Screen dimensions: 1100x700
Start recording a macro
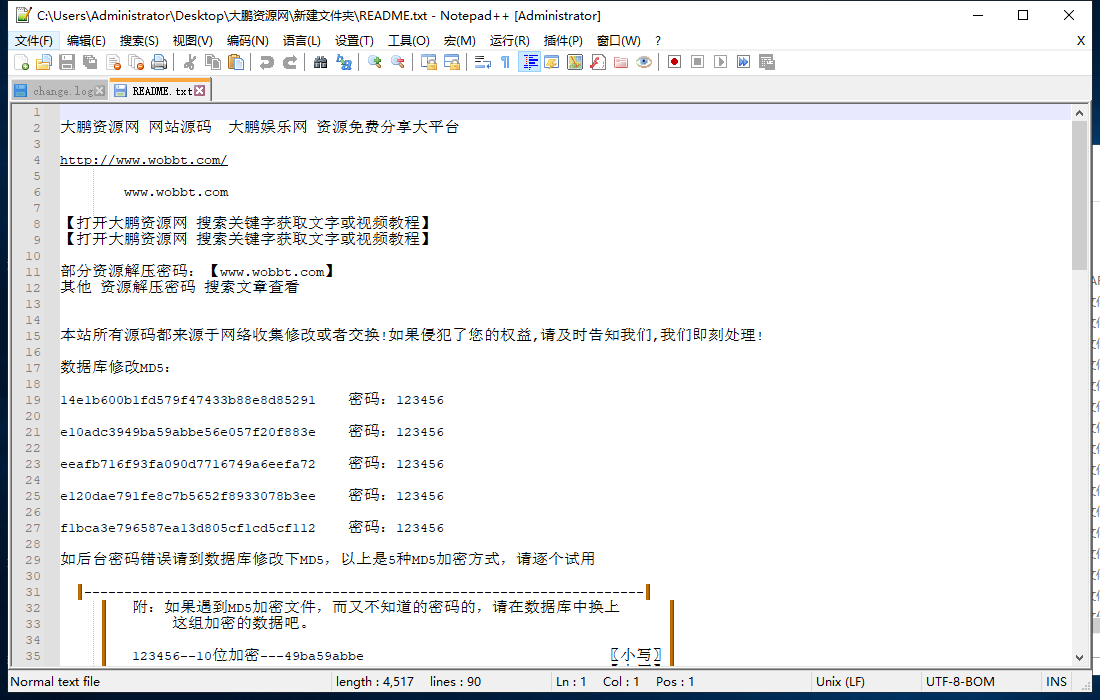(674, 62)
